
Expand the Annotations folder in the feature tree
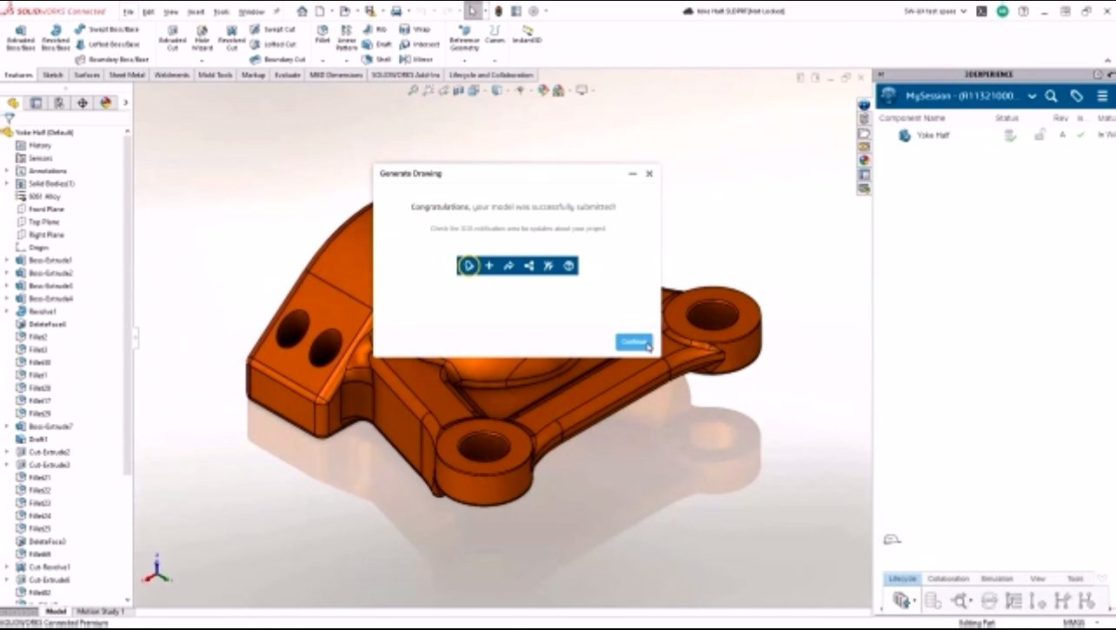(8, 170)
